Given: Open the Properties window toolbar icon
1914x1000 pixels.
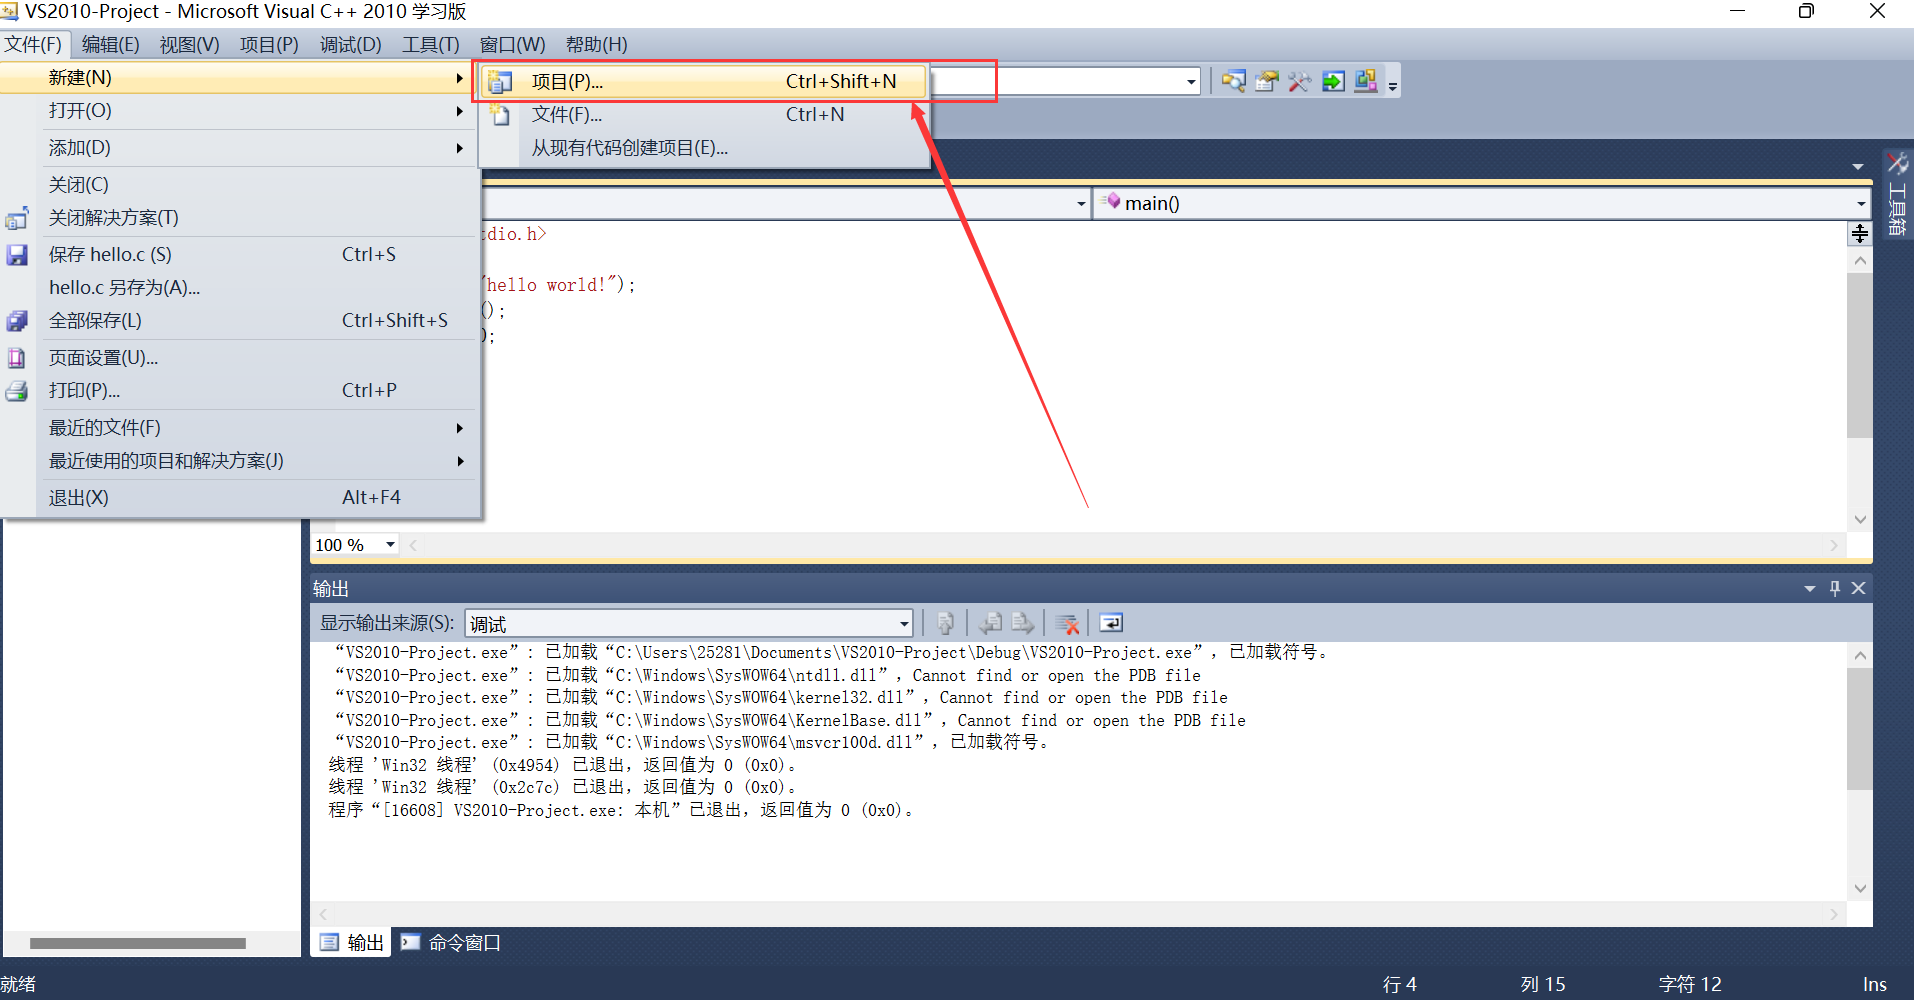Looking at the screenshot, I should coord(1266,81).
